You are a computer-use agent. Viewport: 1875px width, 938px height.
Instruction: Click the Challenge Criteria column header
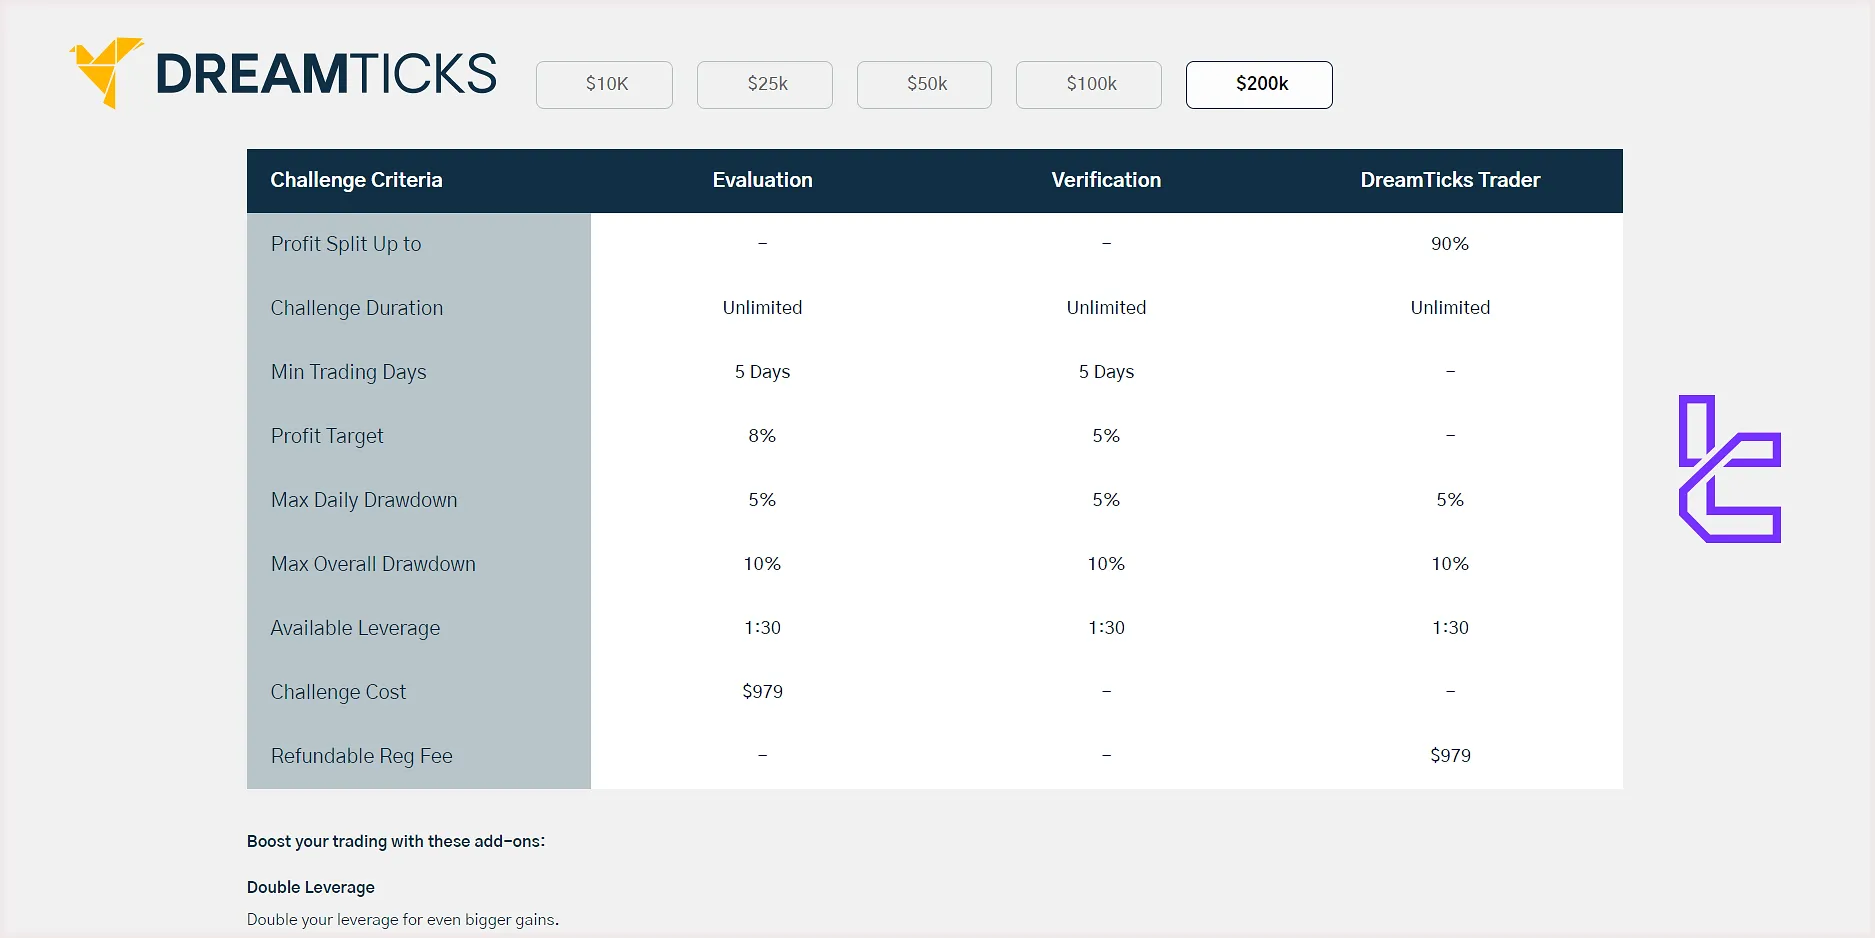pos(356,180)
